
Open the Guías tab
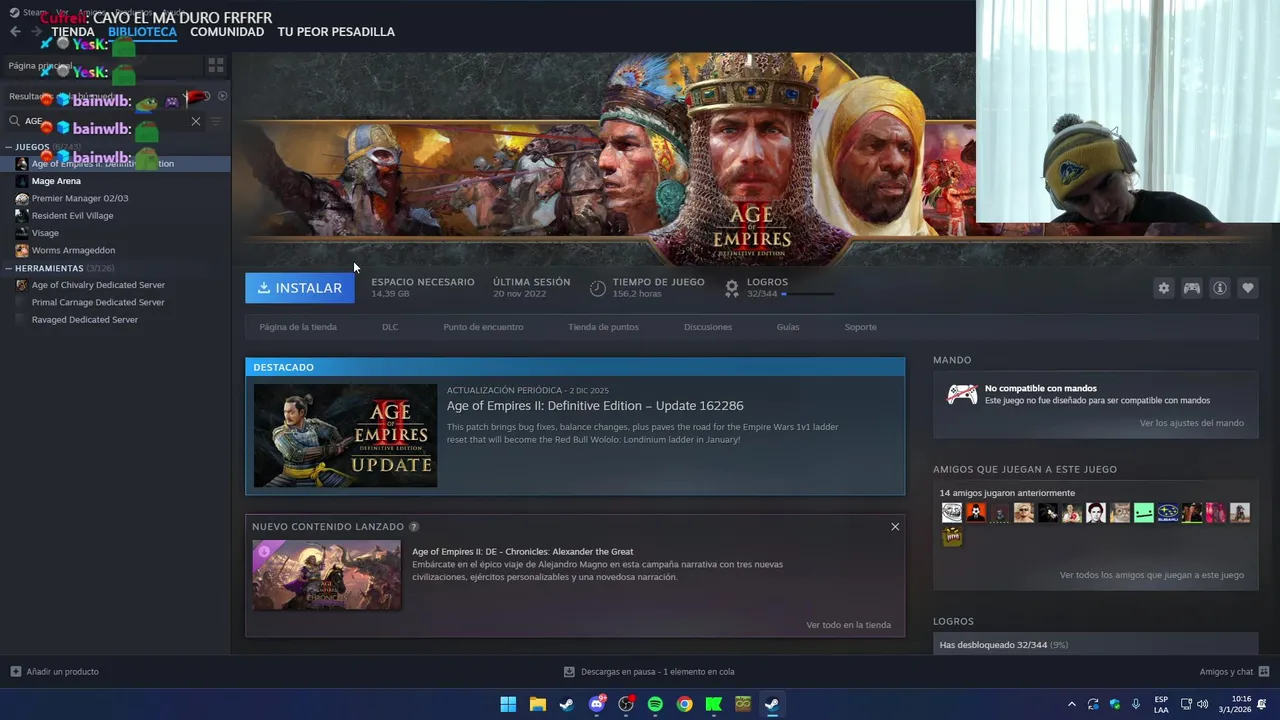(x=788, y=327)
